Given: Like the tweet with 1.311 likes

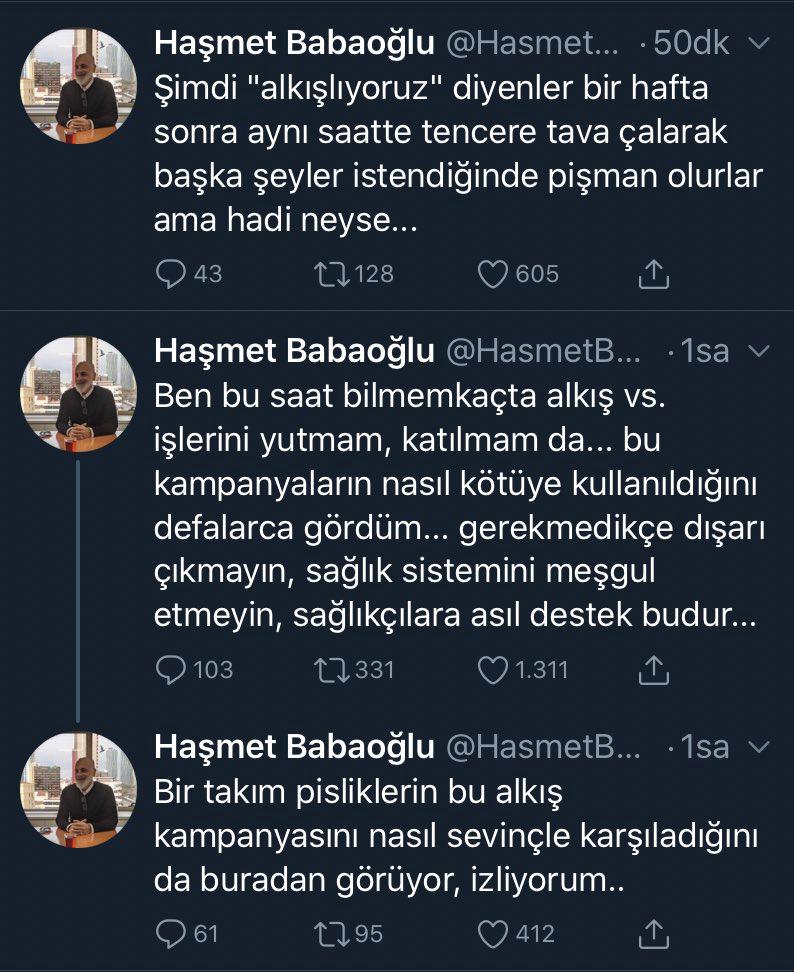Looking at the screenshot, I should tap(494, 669).
